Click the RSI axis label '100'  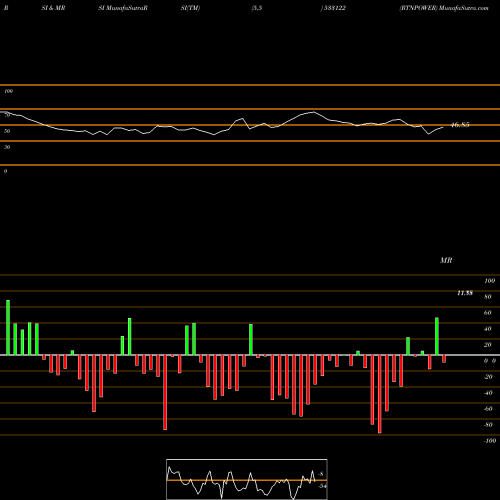tap(9, 91)
